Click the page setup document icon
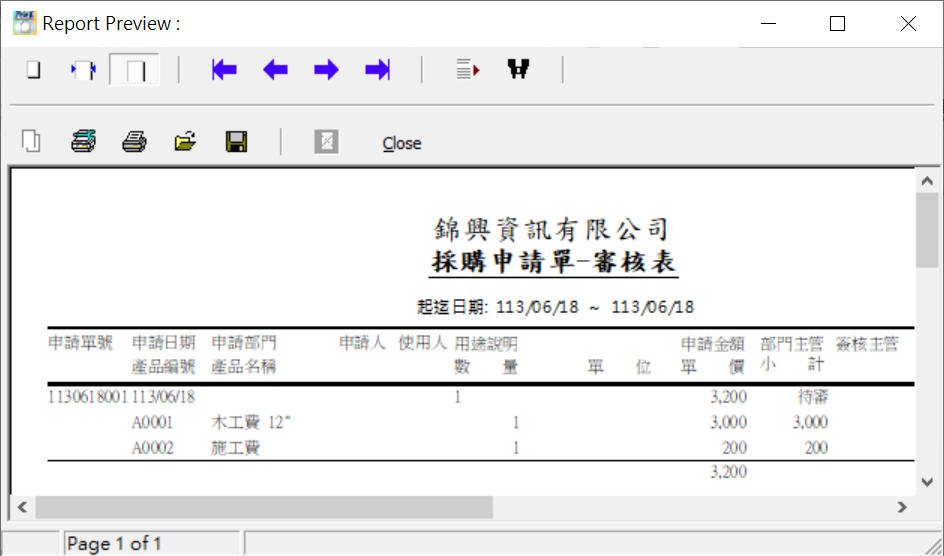The image size is (944, 556). tap(31, 141)
